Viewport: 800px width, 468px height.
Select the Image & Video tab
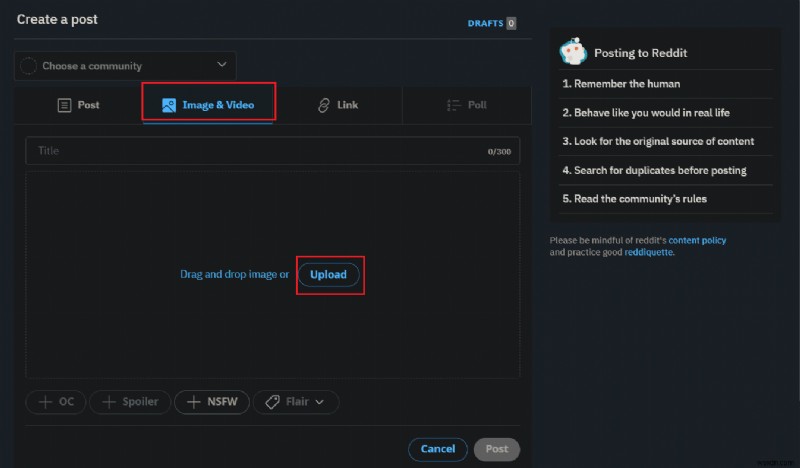point(208,105)
